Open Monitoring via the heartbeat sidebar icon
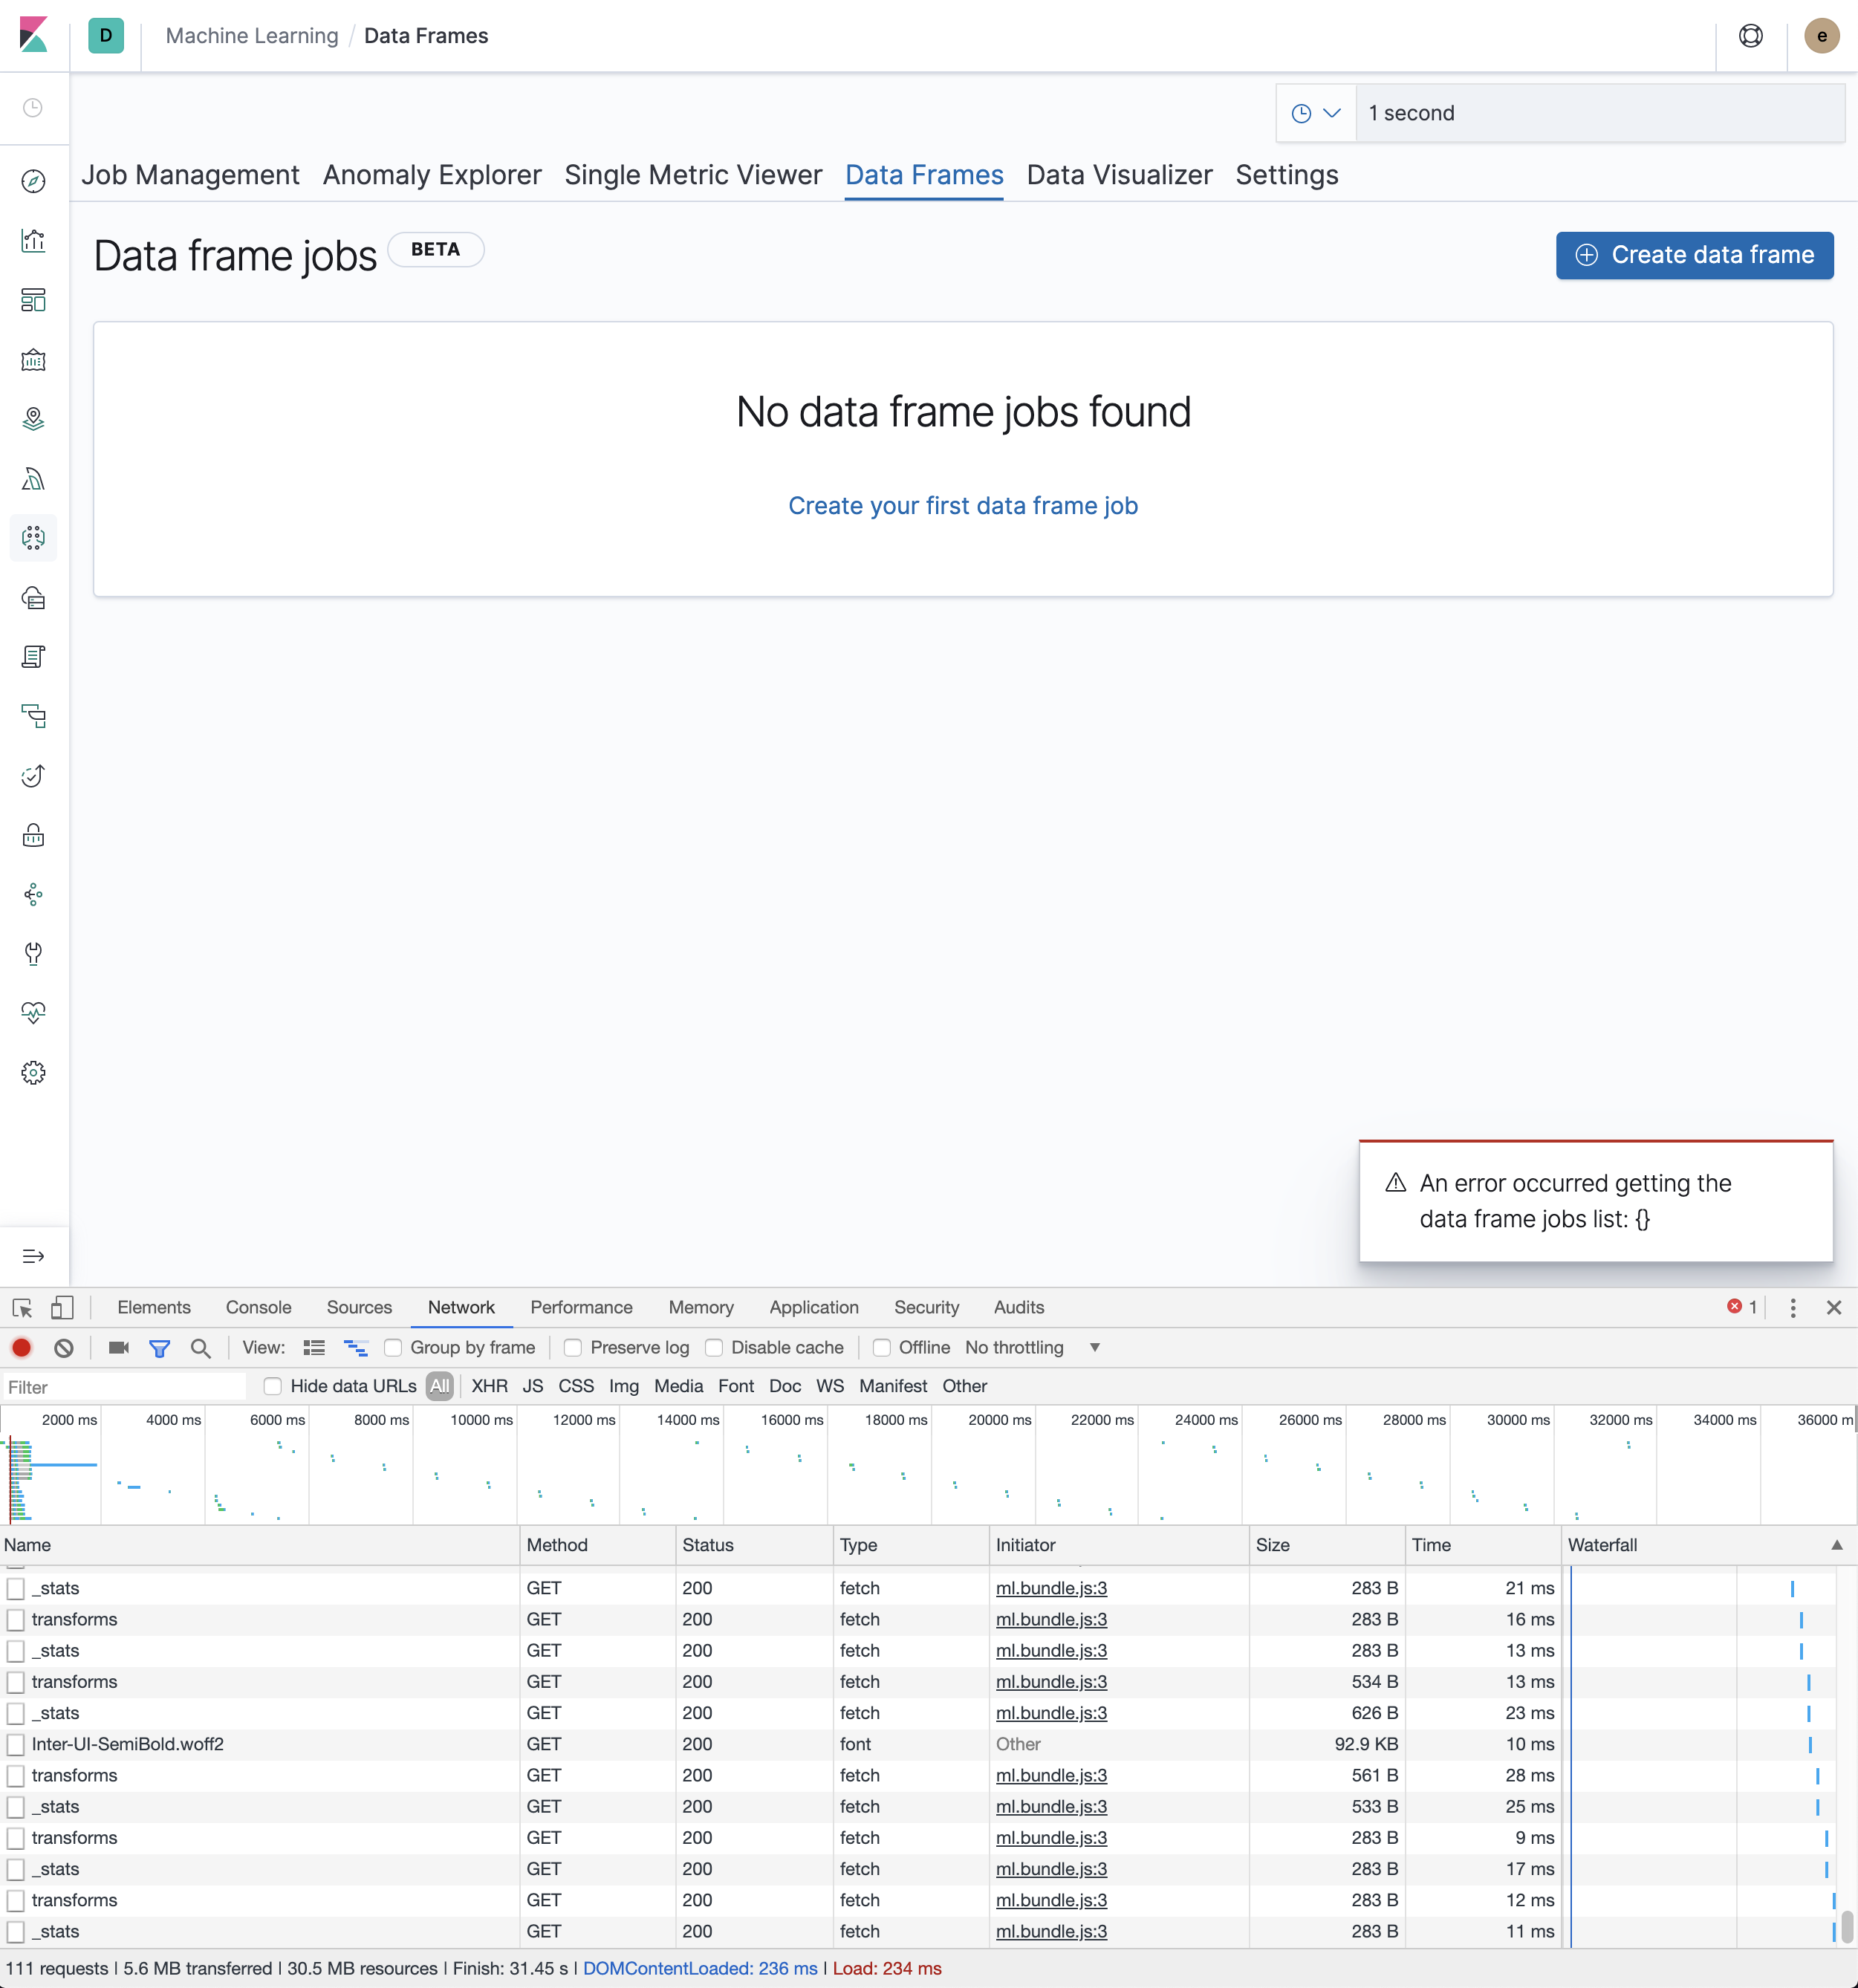The width and height of the screenshot is (1858, 1988). click(x=33, y=1012)
